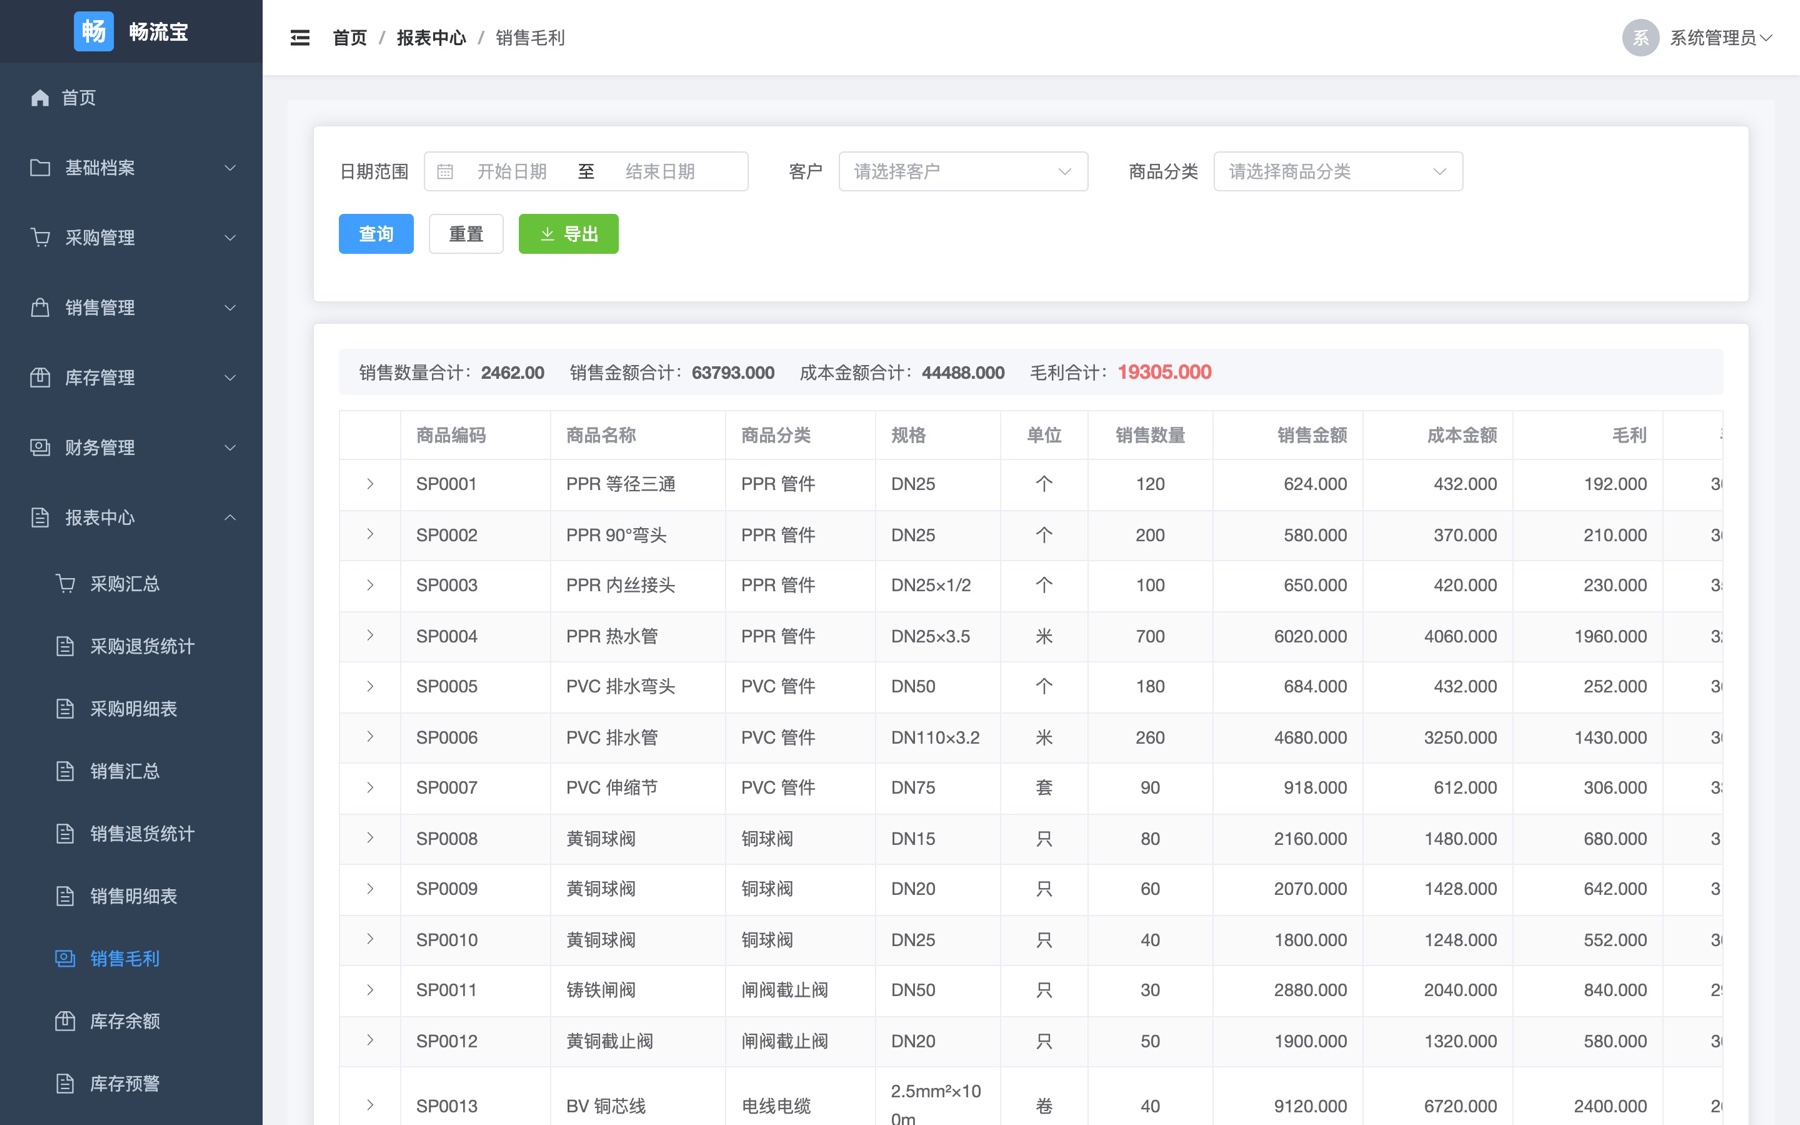Image resolution: width=1800 pixels, height=1125 pixels.
Task: Expand the 基础档案 menu chevron
Action: tap(230, 167)
